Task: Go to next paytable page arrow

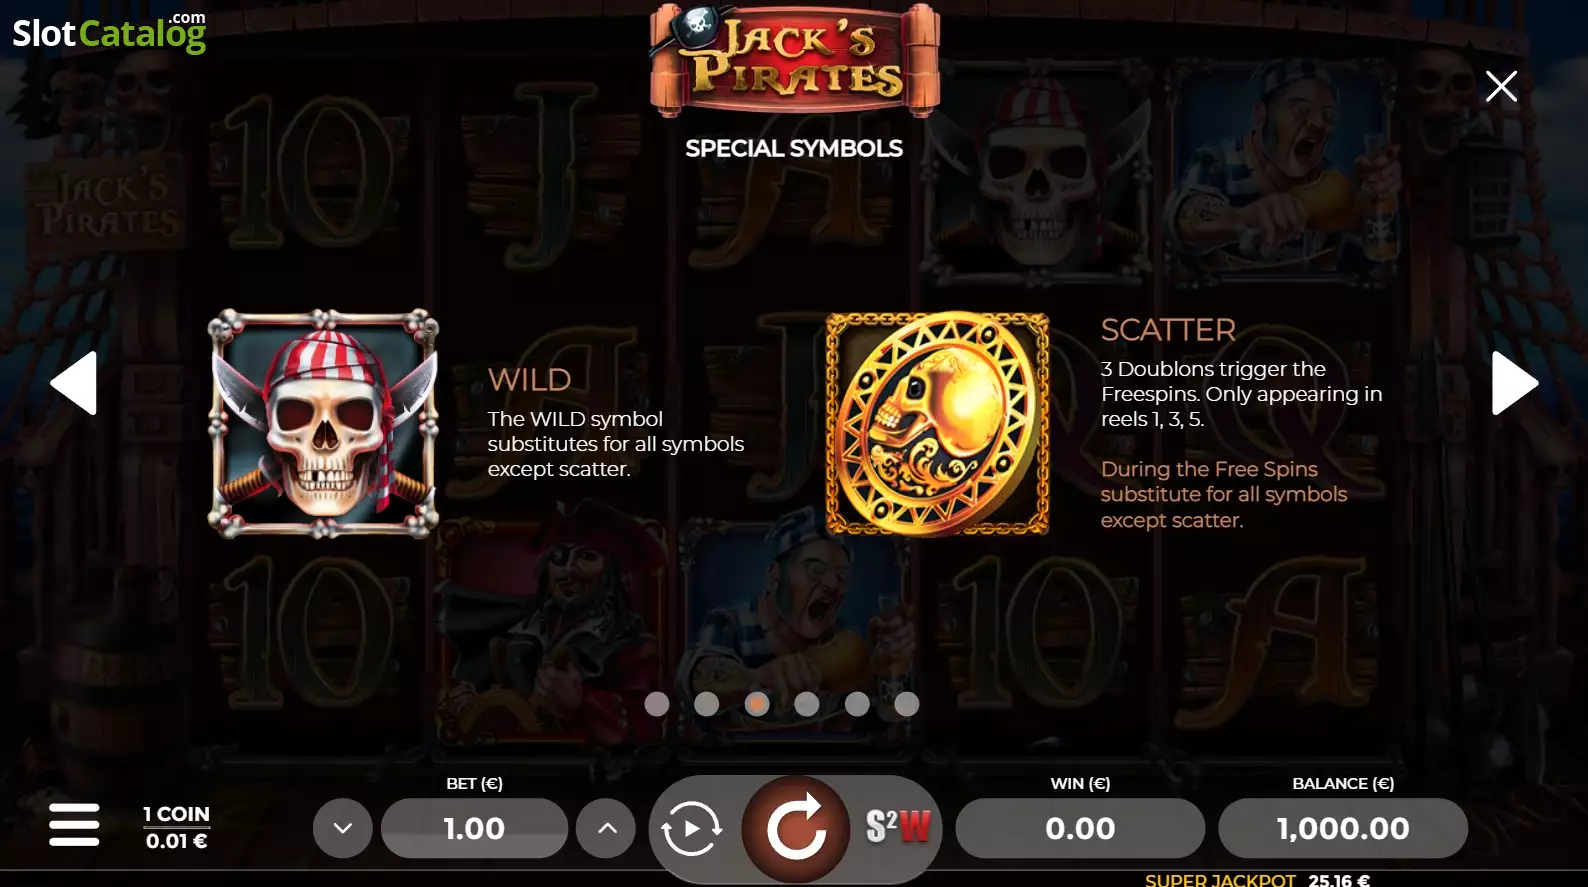Action: pos(1515,383)
